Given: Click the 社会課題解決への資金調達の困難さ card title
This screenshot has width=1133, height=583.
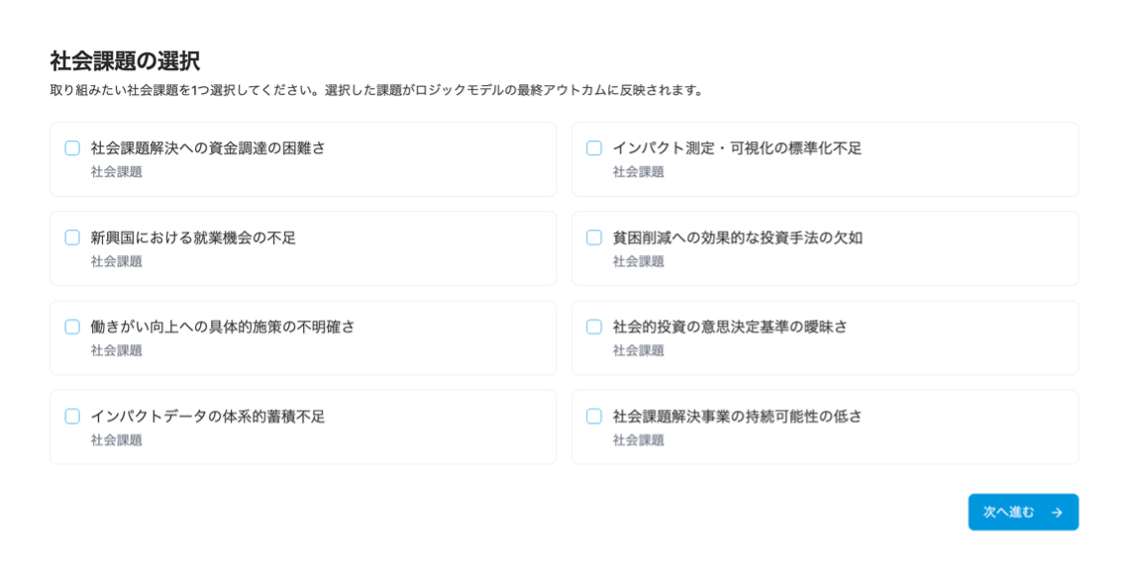Looking at the screenshot, I should tap(207, 148).
